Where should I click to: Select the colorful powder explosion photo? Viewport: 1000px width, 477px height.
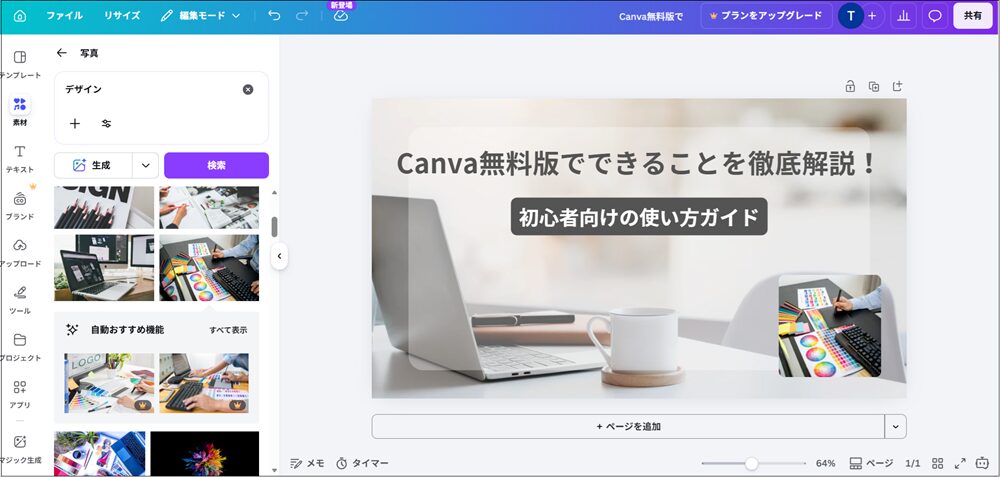(x=205, y=453)
